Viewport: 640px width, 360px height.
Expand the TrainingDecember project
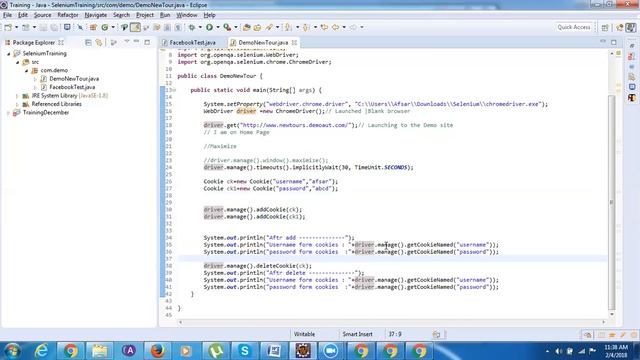pyautogui.click(x=9, y=112)
